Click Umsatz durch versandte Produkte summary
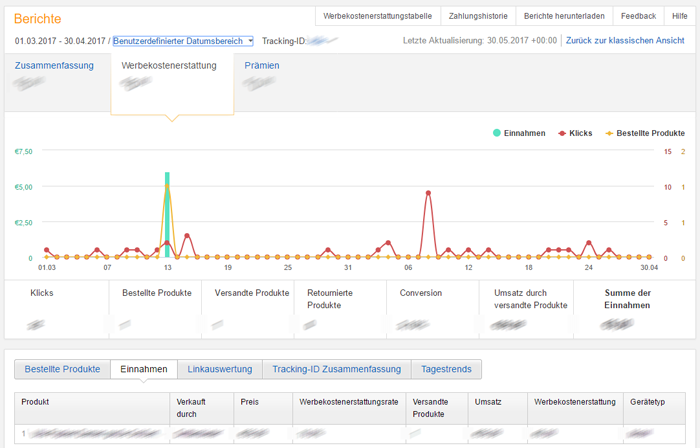Image resolution: width=700 pixels, height=448 pixels. (526, 309)
